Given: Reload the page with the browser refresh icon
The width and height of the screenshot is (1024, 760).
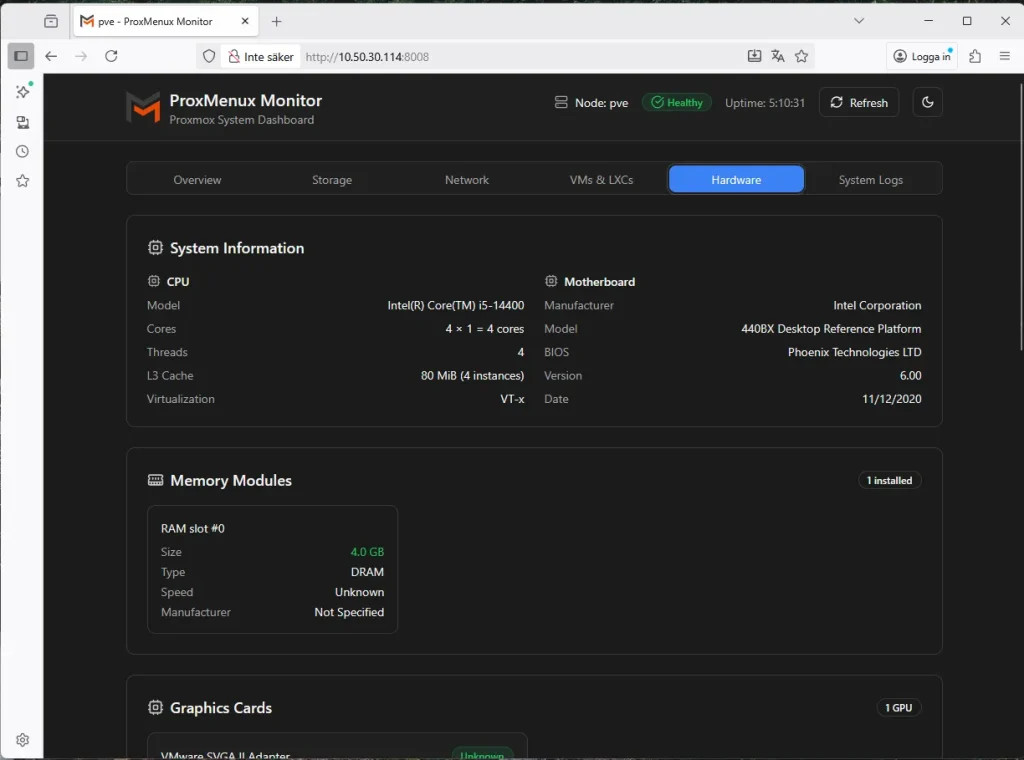Looking at the screenshot, I should point(111,56).
